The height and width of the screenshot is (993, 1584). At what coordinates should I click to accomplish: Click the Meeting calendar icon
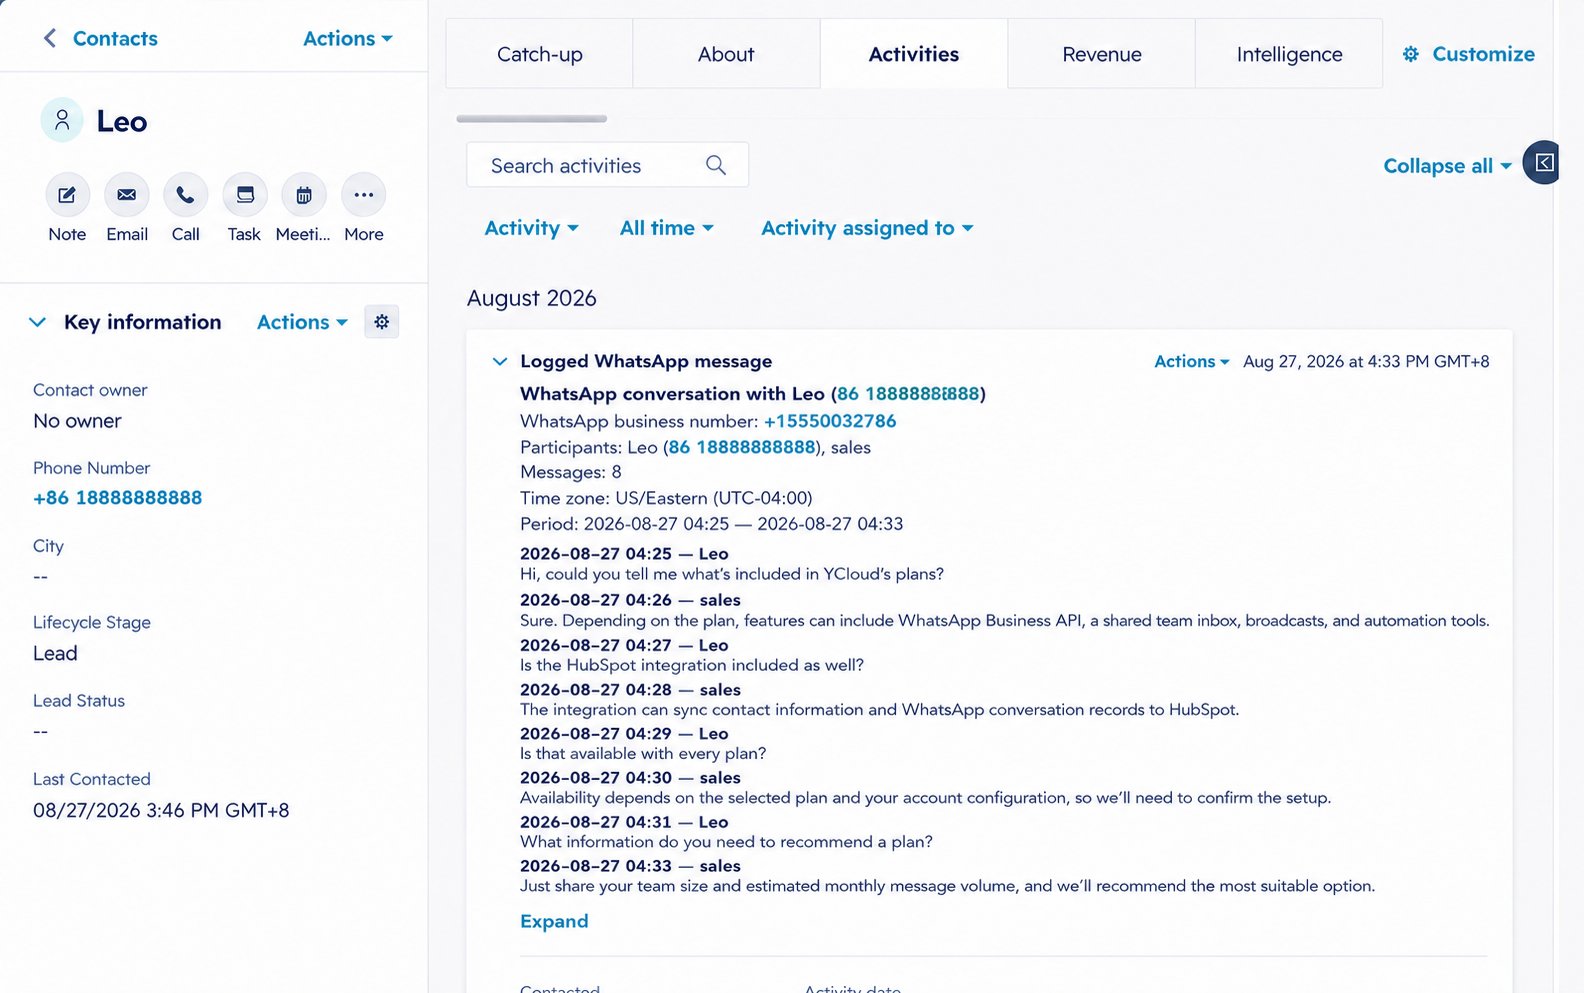pos(304,195)
